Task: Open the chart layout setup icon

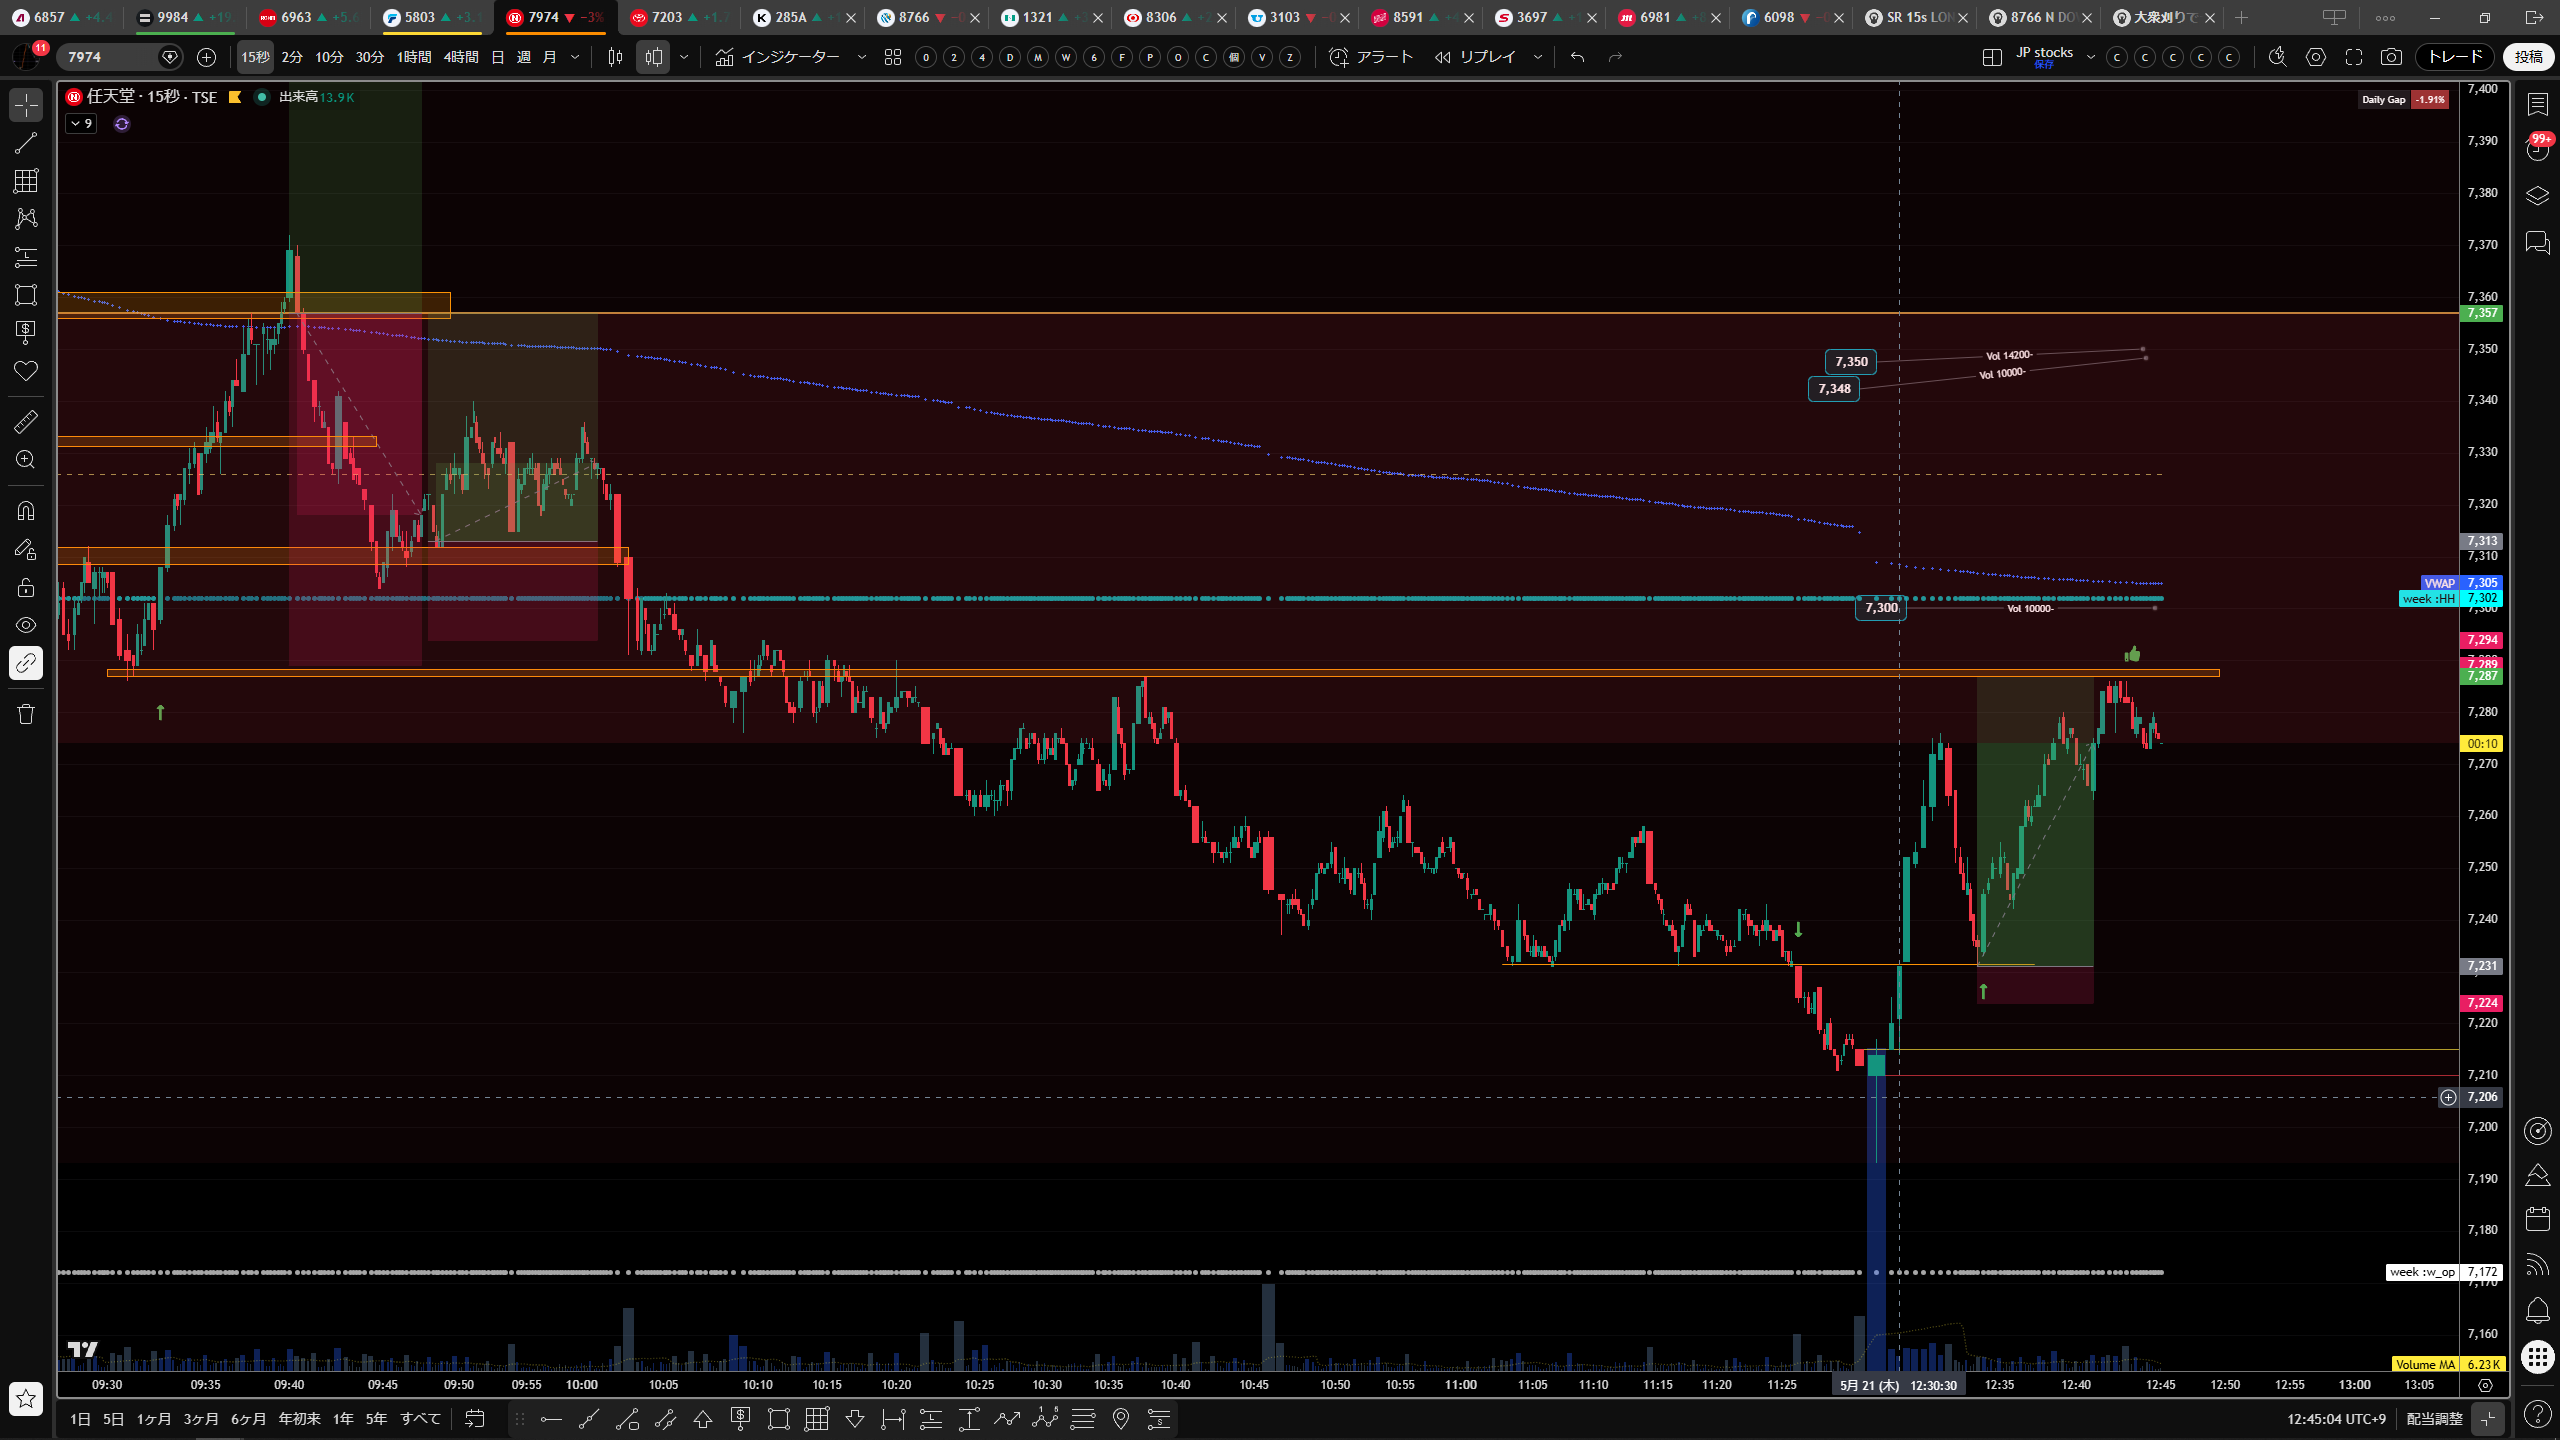Action: [x=1991, y=57]
